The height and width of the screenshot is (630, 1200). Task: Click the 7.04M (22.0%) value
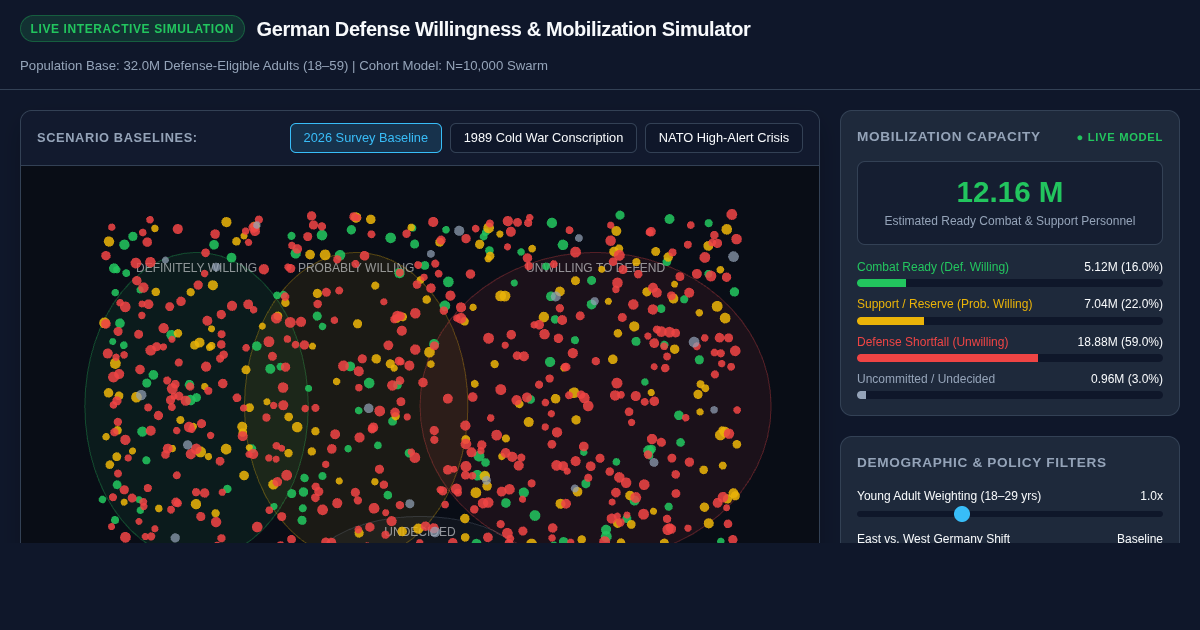point(1123,304)
